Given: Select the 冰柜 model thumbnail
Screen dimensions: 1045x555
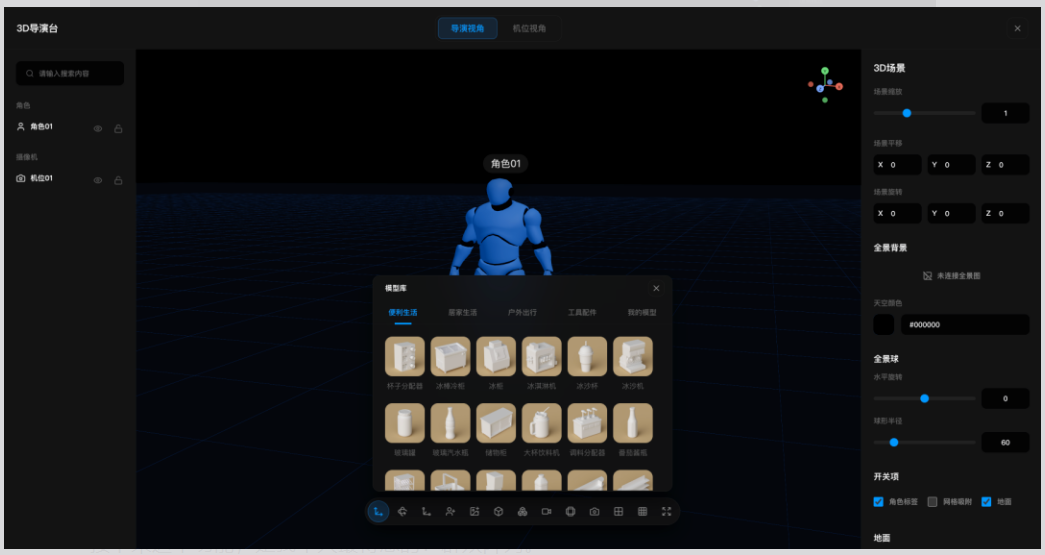Looking at the screenshot, I should [496, 356].
